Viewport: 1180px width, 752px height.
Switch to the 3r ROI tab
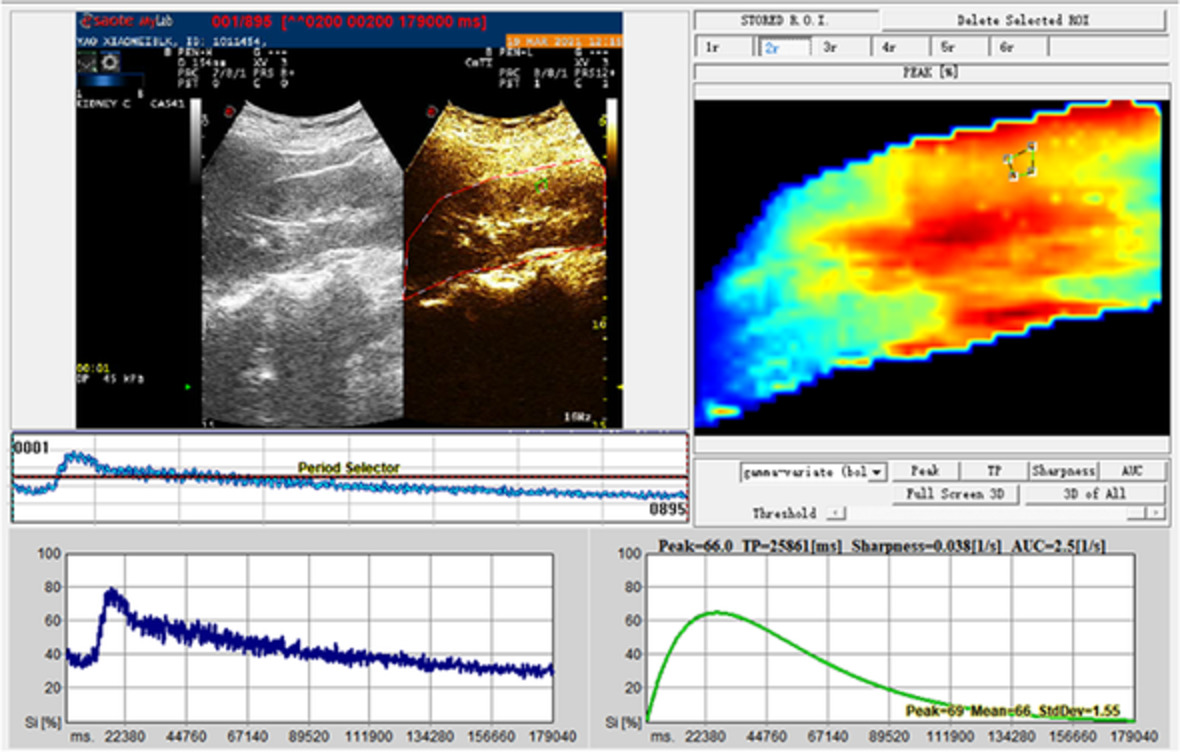[840, 47]
